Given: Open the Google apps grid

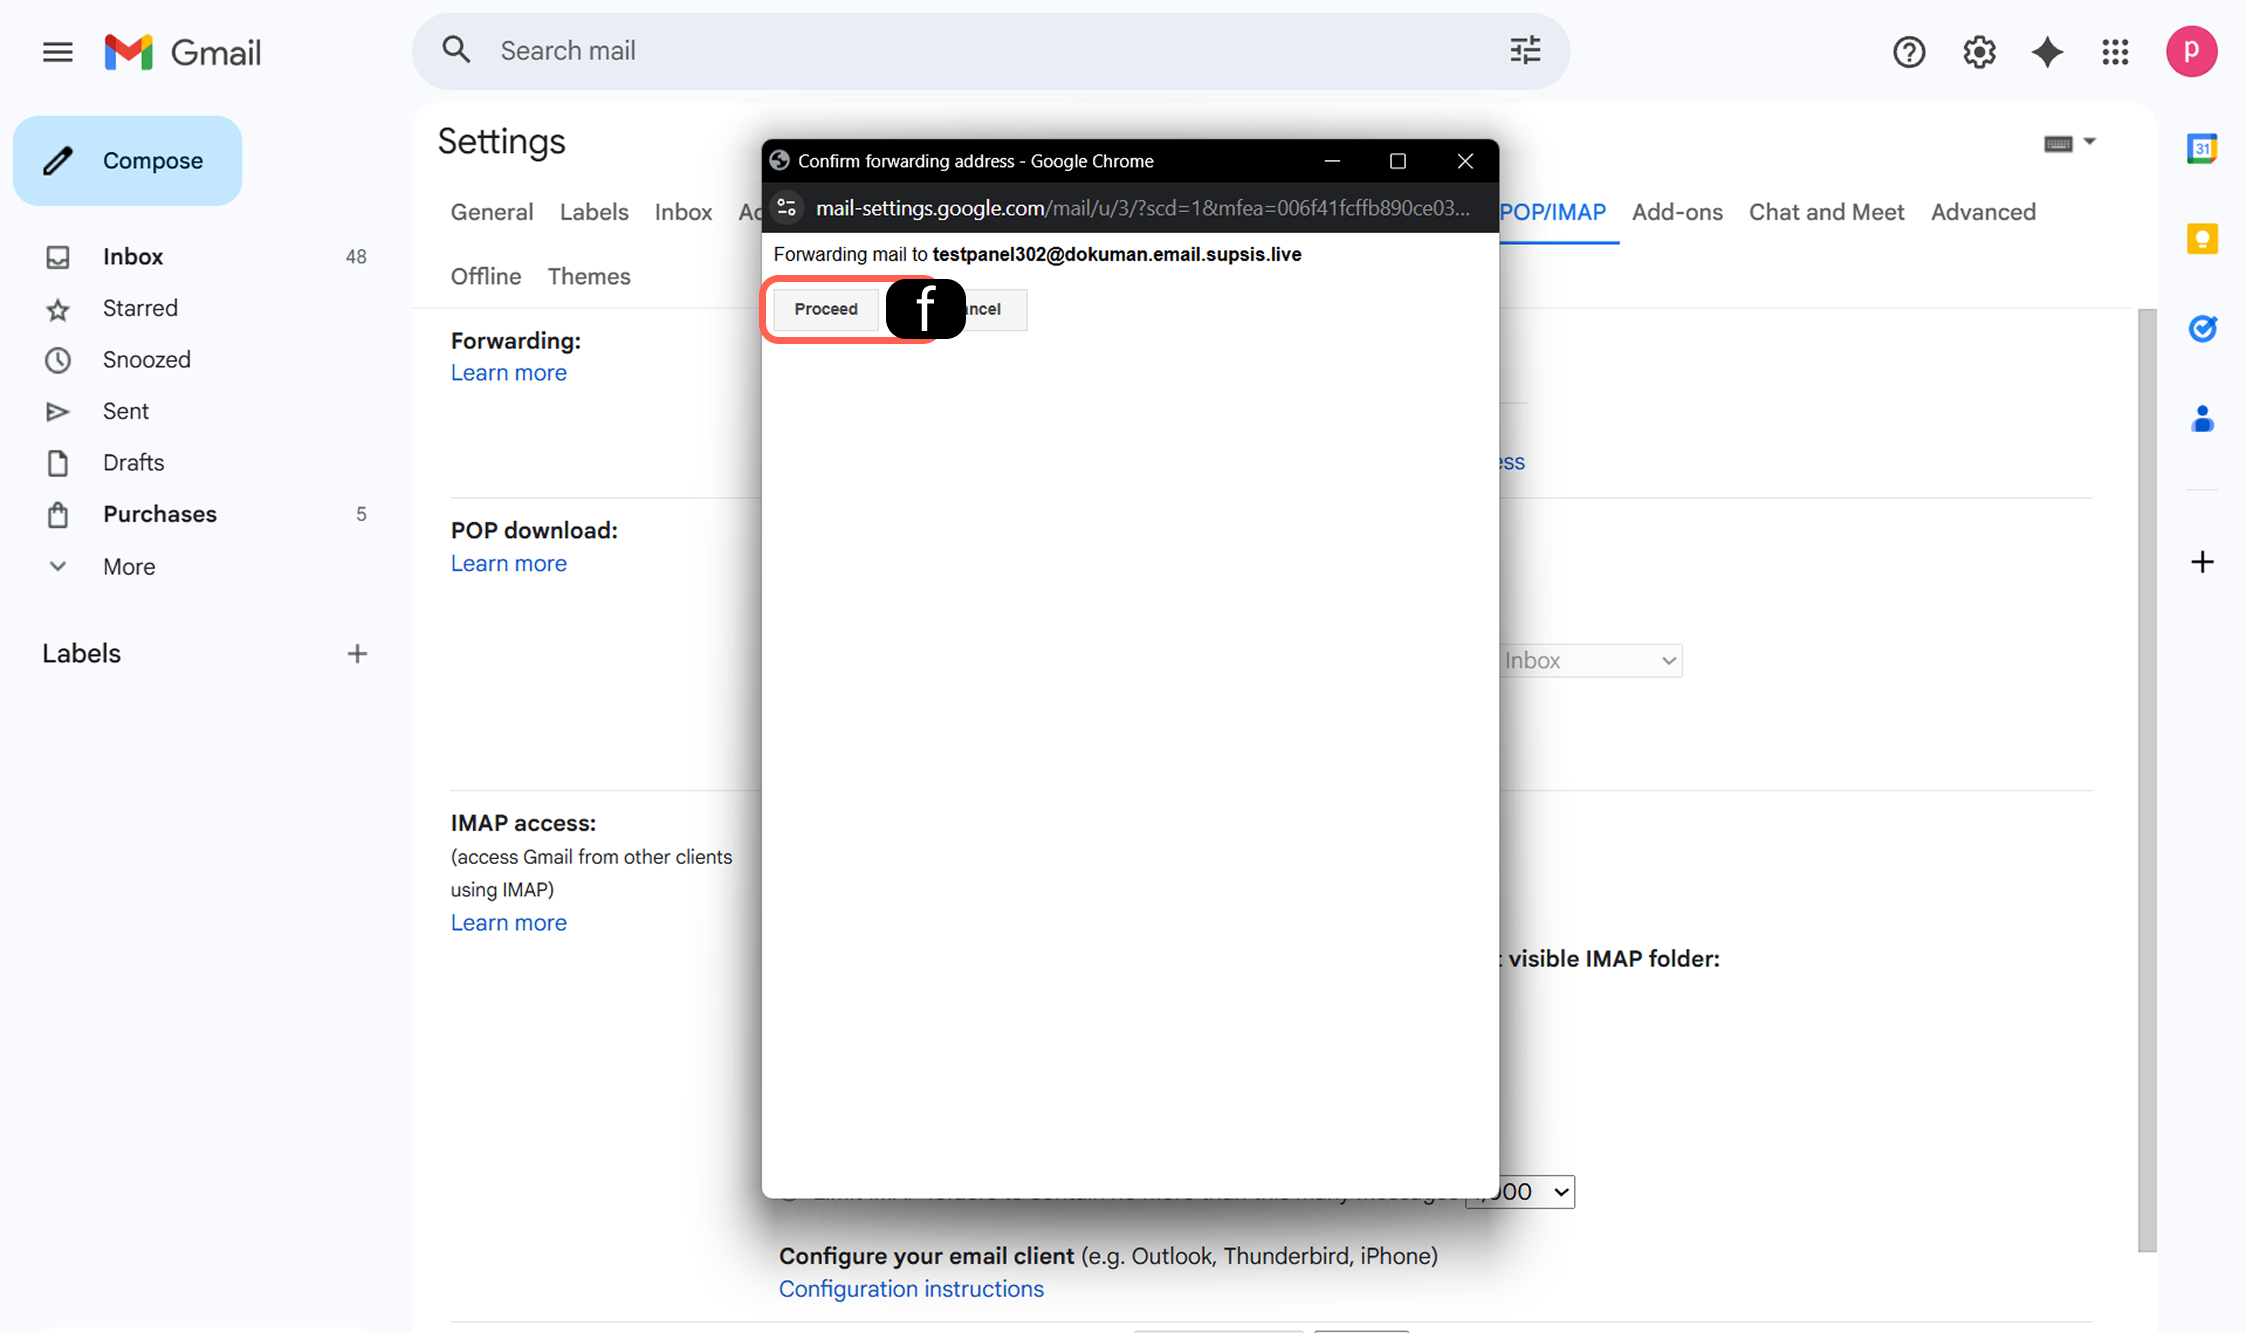Looking at the screenshot, I should [x=2115, y=52].
